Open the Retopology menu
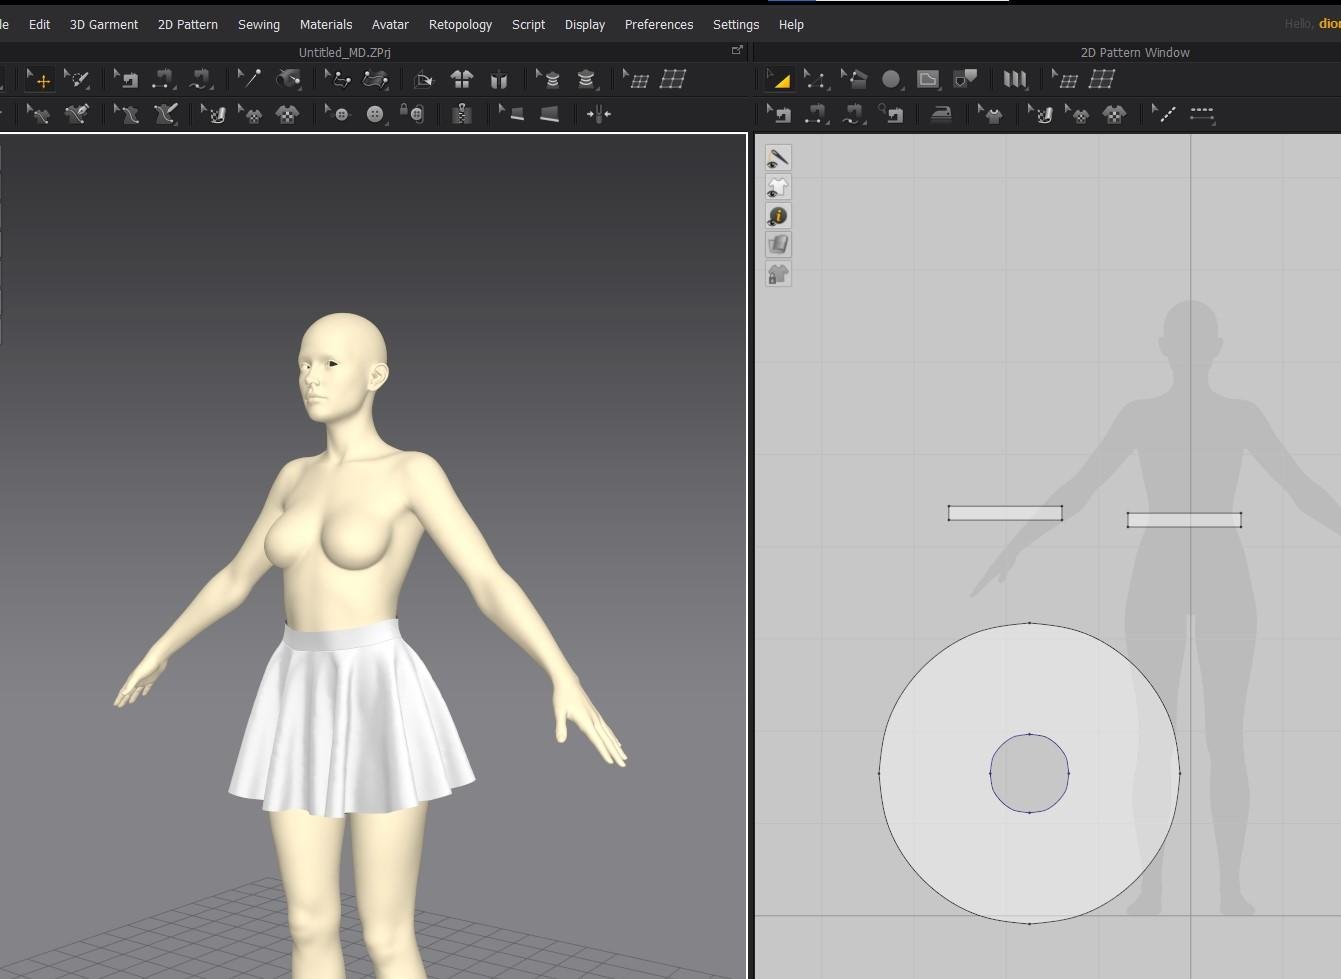The width and height of the screenshot is (1341, 979). tap(460, 24)
